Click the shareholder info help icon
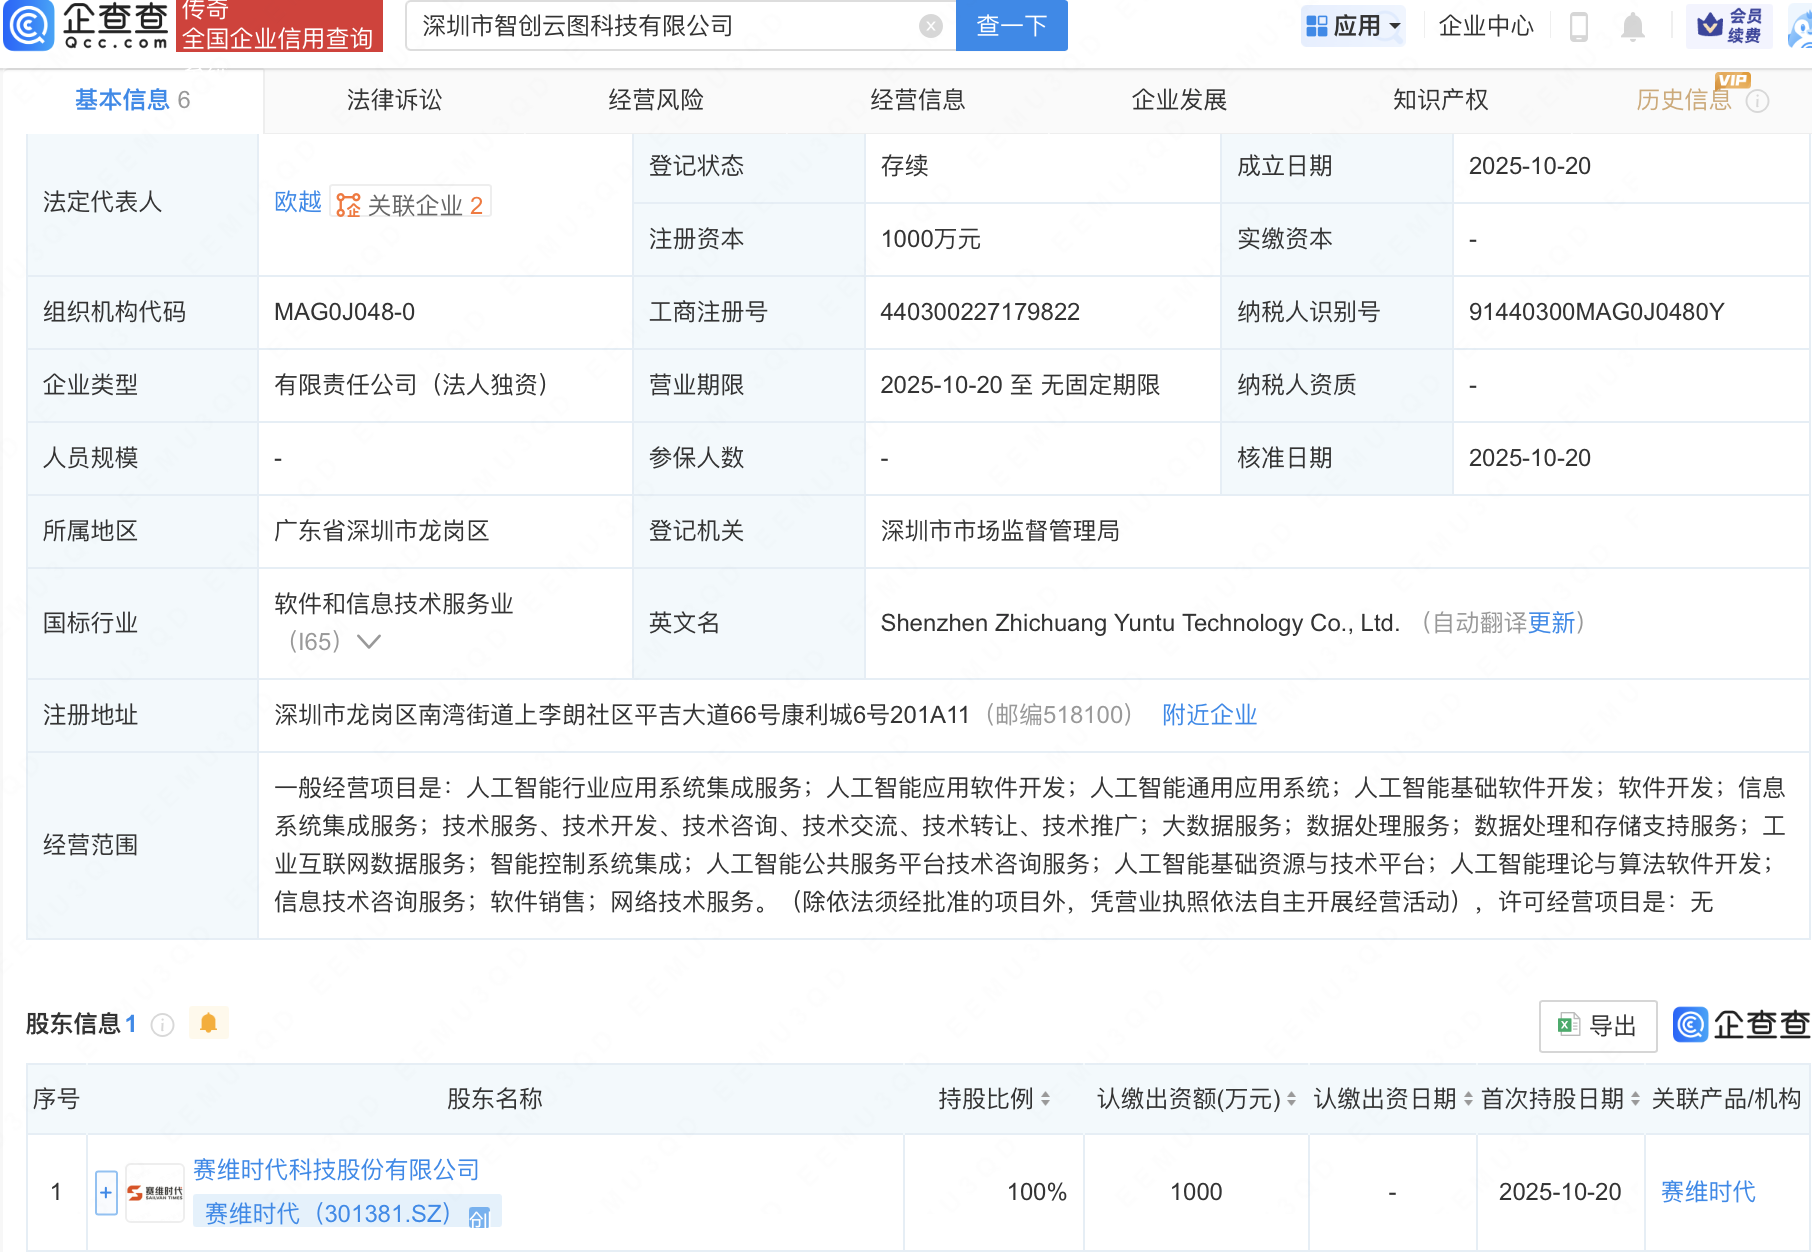Viewport: 1812px width, 1252px height. pyautogui.click(x=163, y=1025)
